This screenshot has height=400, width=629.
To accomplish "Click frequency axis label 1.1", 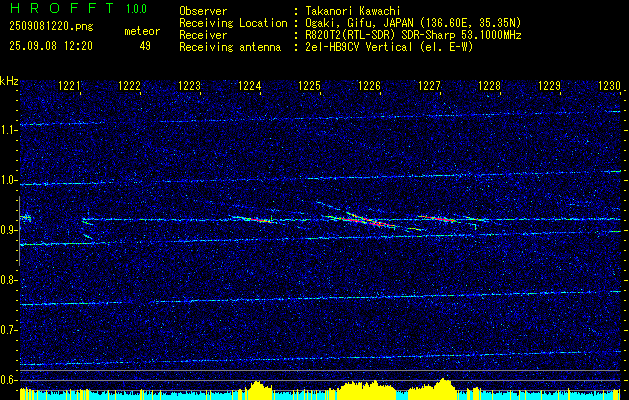I will [x=9, y=130].
